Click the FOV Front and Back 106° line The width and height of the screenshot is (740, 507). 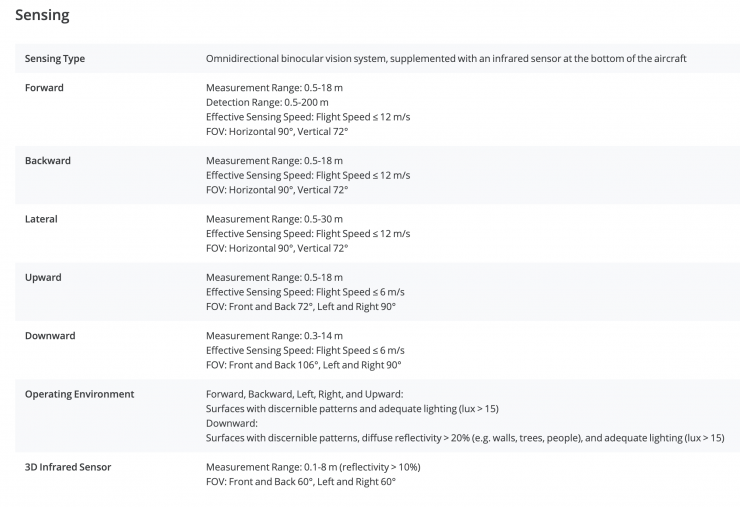(x=303, y=365)
